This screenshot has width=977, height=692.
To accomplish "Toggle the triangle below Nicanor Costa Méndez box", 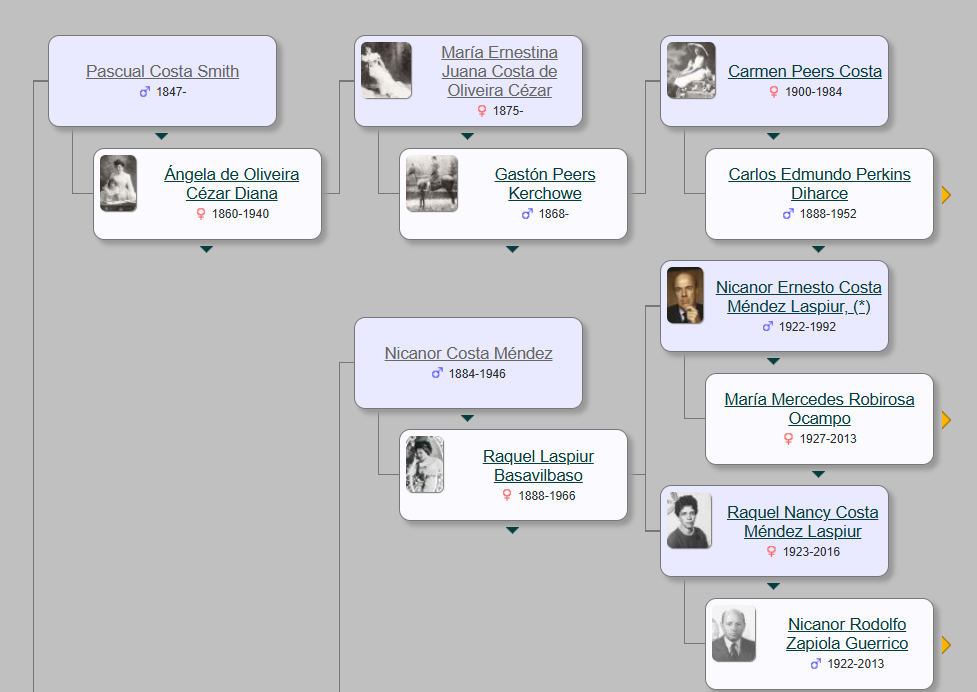I will click(x=467, y=418).
